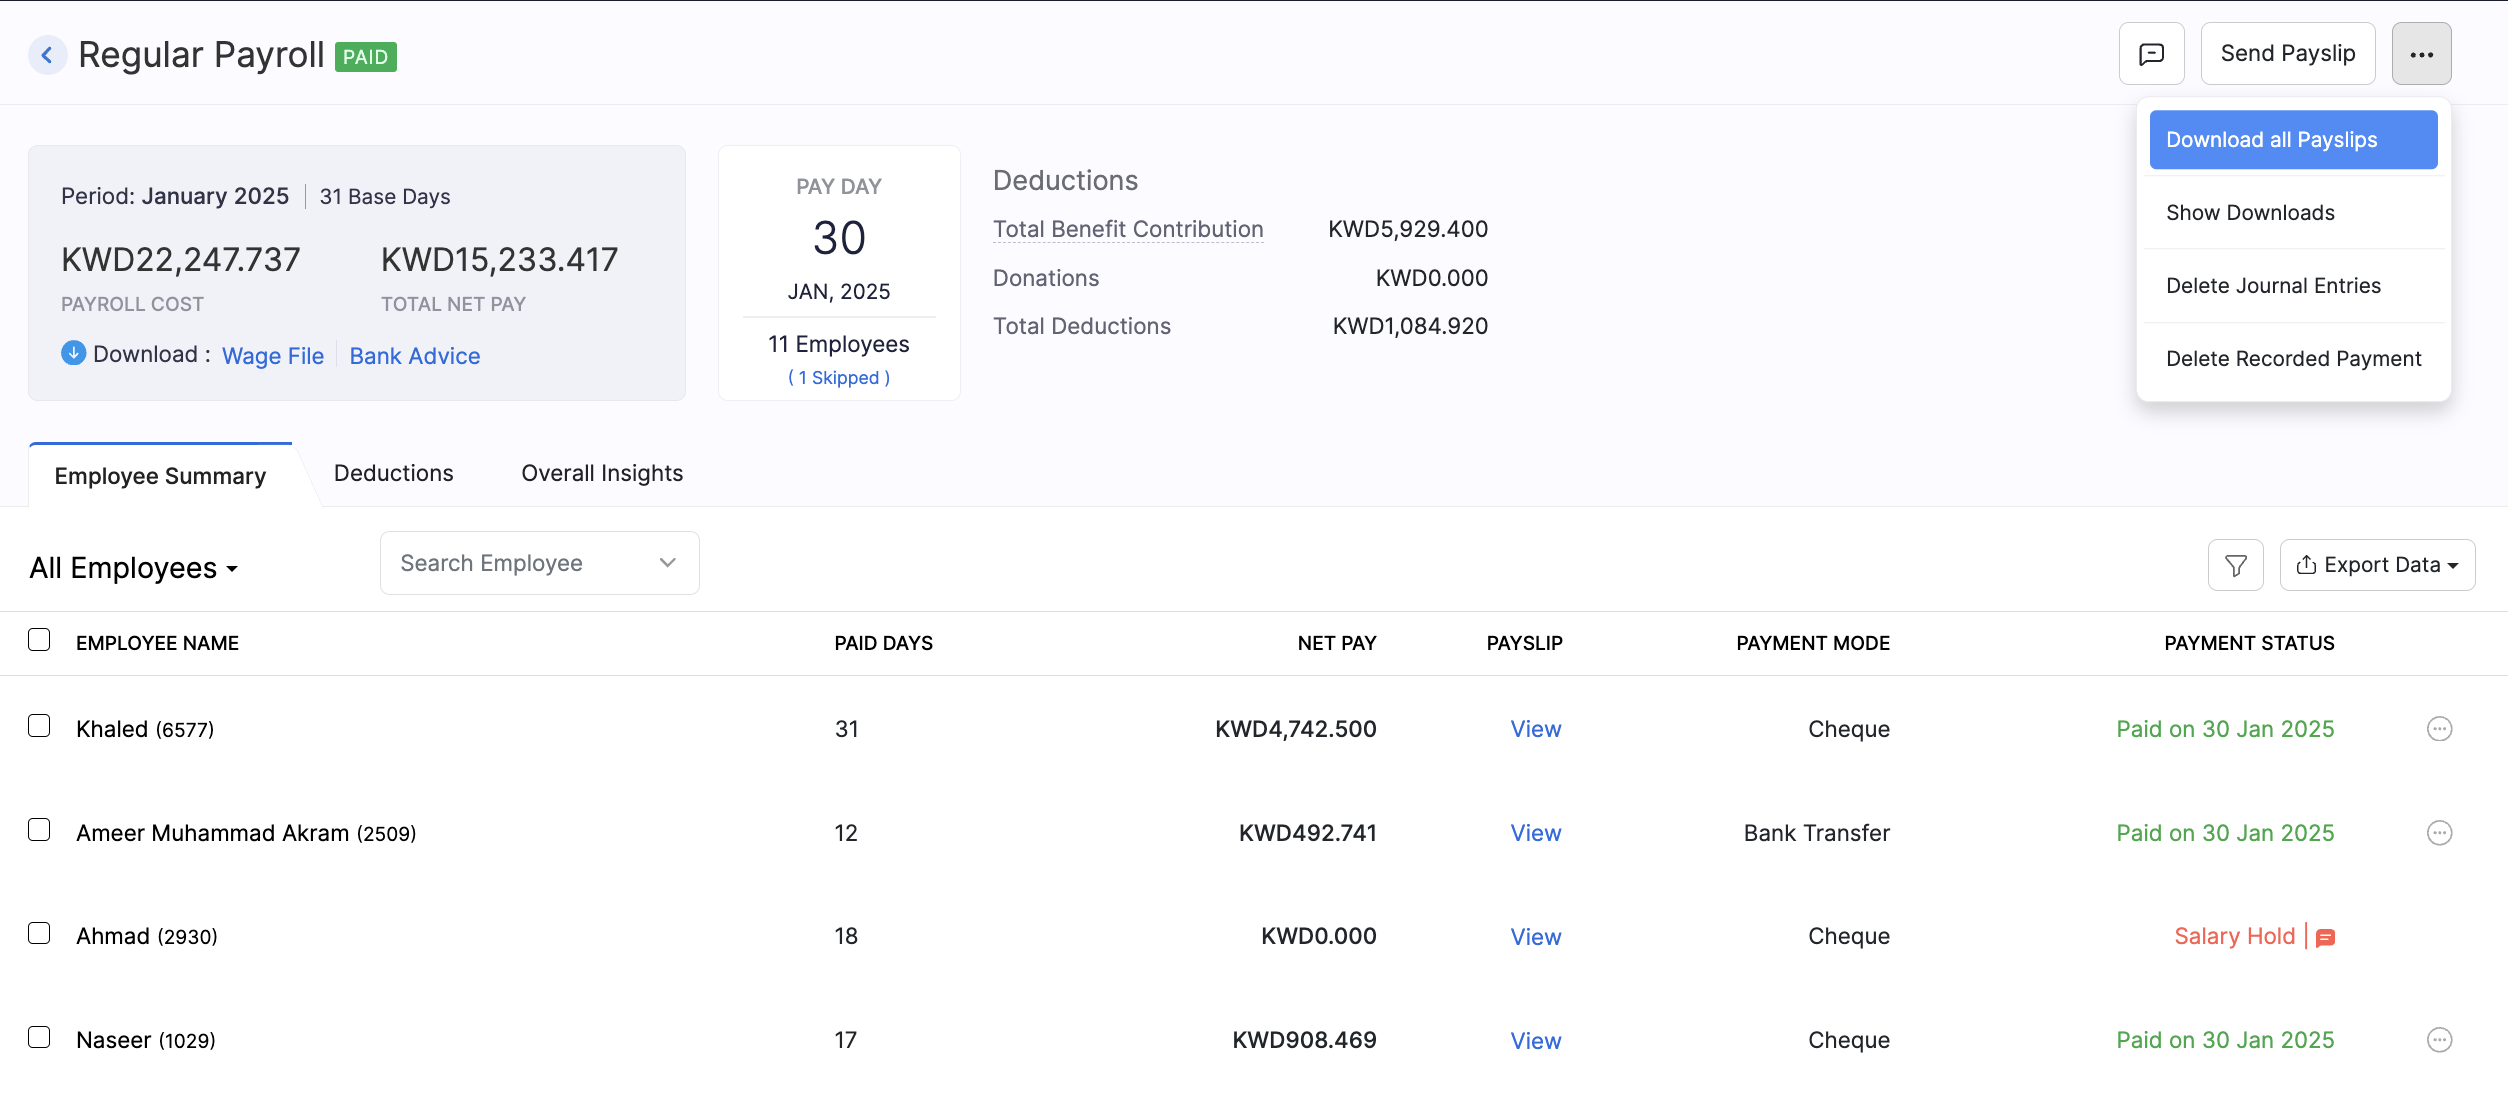Click the red comment icon beside Salary Hold
2508x1098 pixels.
pos(2325,938)
